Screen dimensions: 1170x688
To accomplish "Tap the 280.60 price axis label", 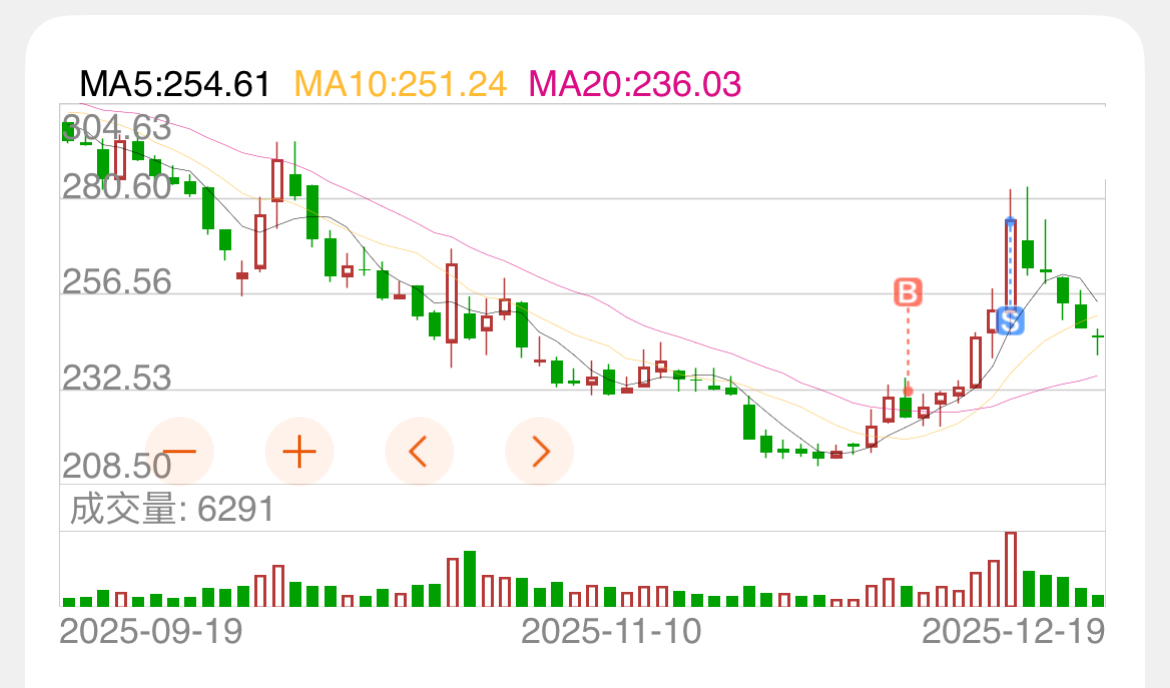I will click(x=116, y=187).
